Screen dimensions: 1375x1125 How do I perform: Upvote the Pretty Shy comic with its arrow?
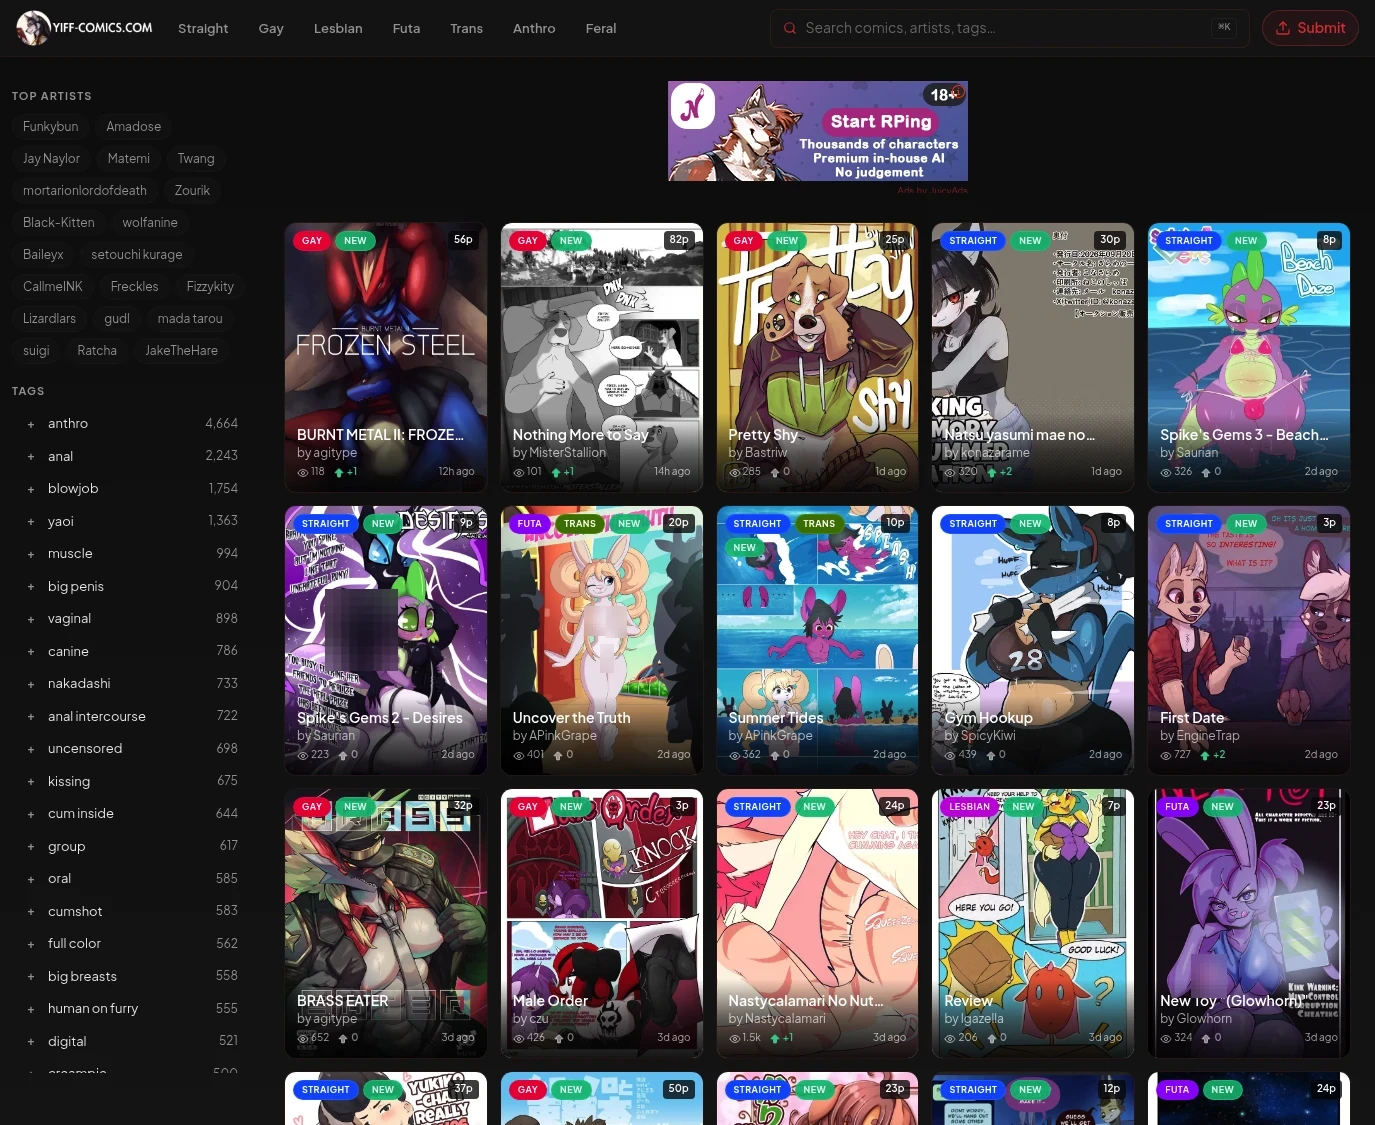click(774, 472)
